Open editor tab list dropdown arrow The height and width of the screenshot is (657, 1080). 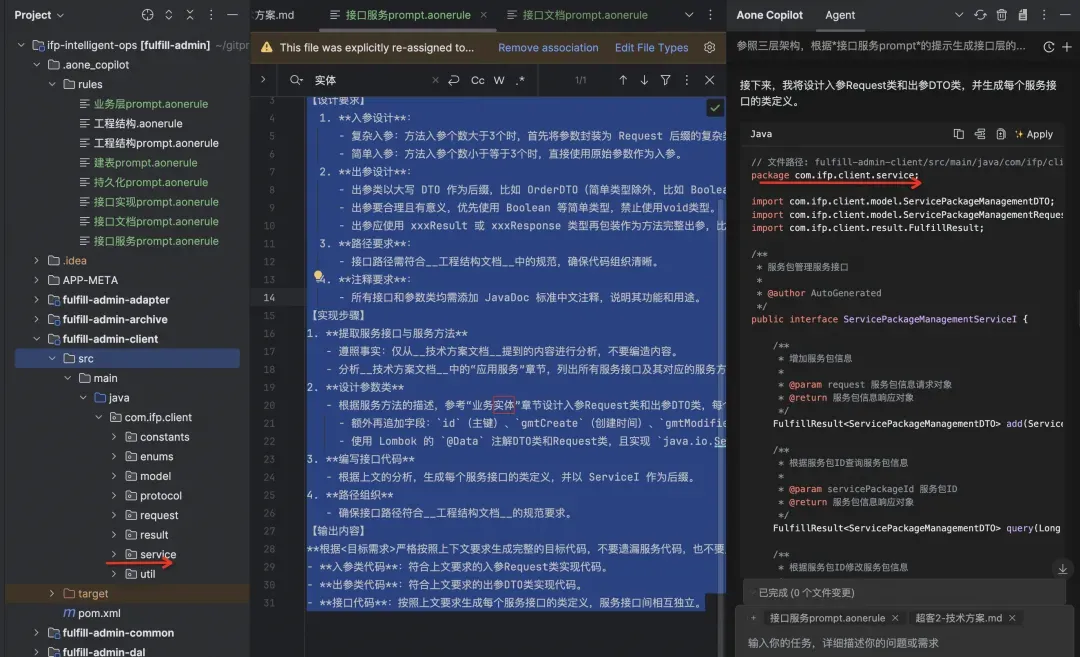pos(689,14)
